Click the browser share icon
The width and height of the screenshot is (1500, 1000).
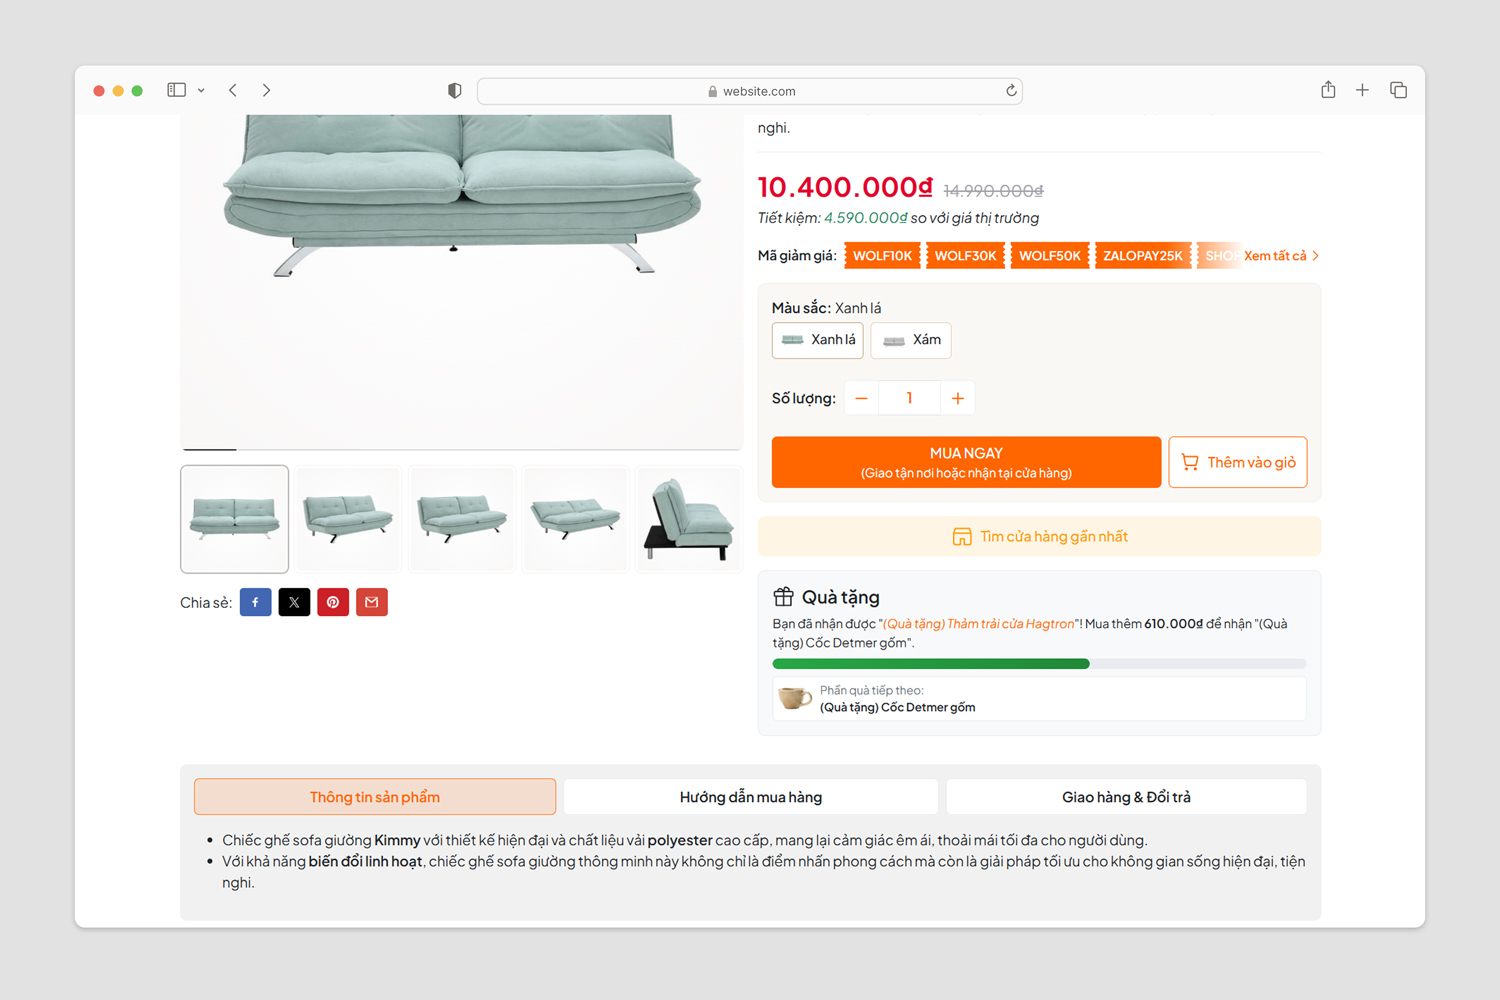point(1328,90)
